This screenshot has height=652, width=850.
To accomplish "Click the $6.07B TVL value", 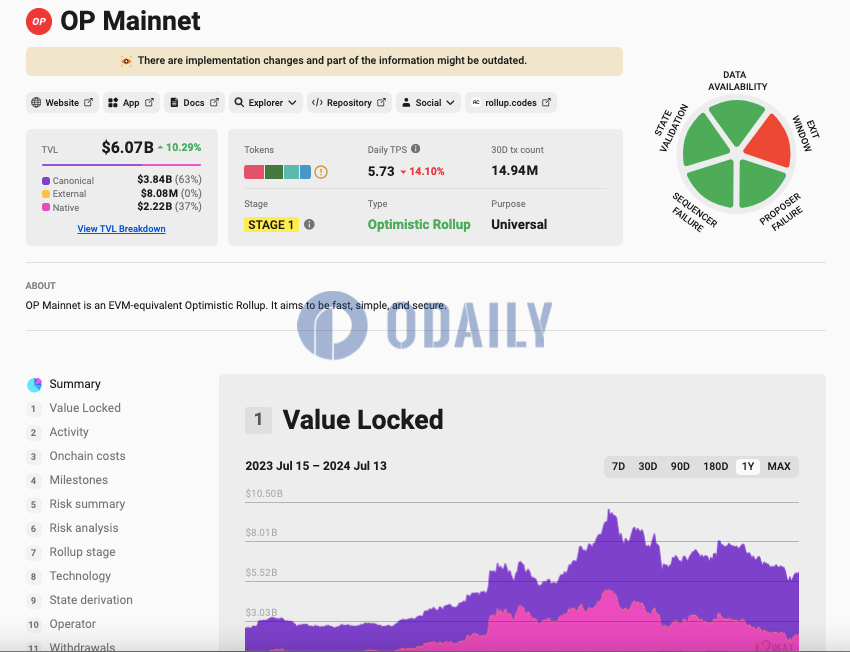I will (x=127, y=147).
